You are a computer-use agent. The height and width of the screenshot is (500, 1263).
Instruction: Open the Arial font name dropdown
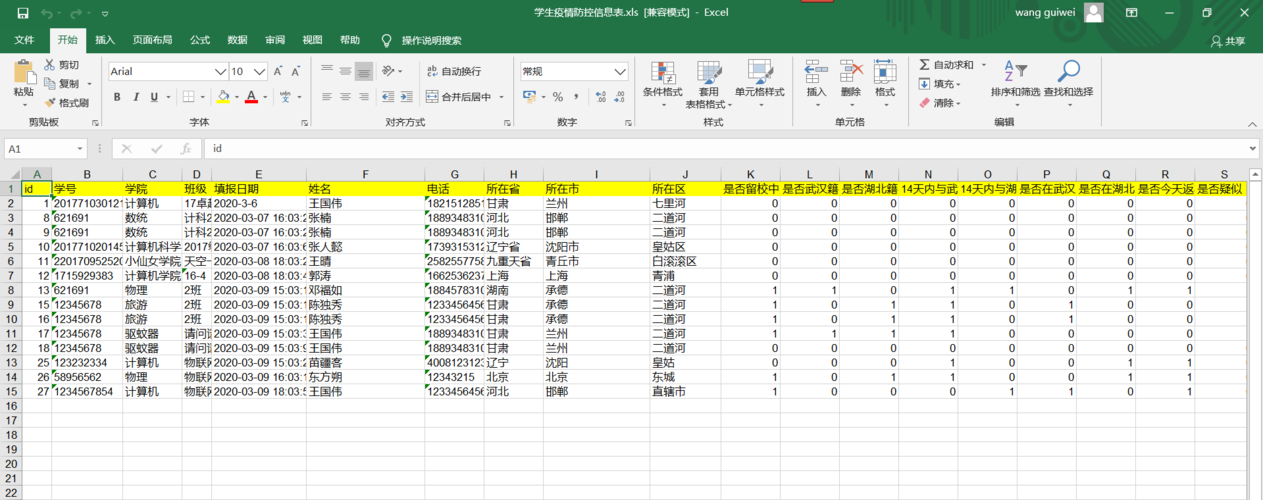point(221,72)
